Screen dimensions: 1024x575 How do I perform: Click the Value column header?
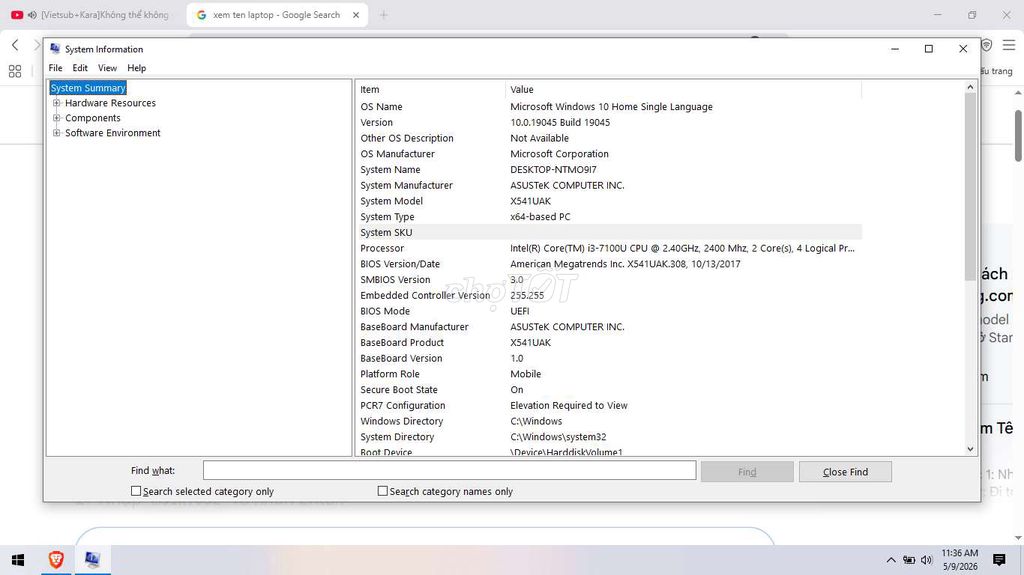coord(683,90)
